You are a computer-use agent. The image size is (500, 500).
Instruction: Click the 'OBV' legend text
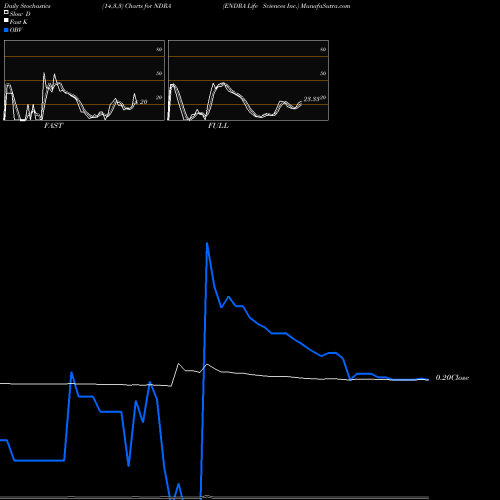tap(16, 30)
